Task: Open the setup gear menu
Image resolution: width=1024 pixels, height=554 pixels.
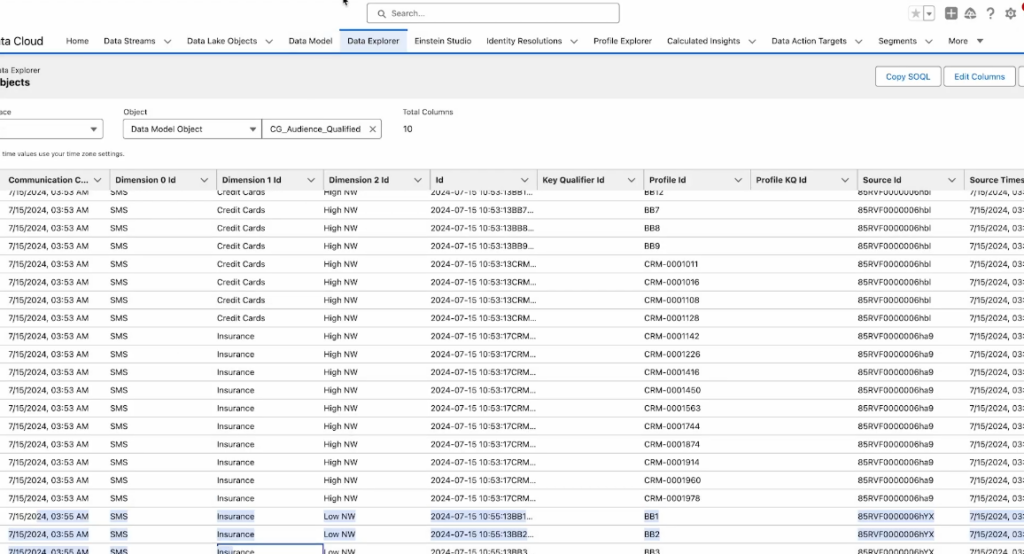Action: click(1009, 14)
